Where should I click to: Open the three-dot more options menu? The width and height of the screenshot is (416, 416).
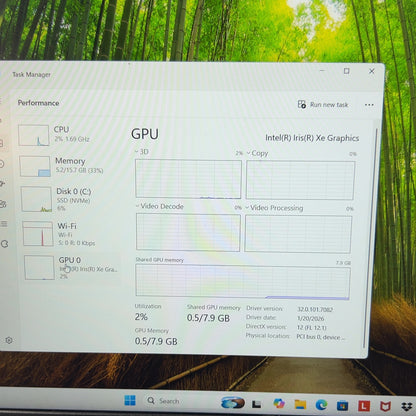(369, 105)
